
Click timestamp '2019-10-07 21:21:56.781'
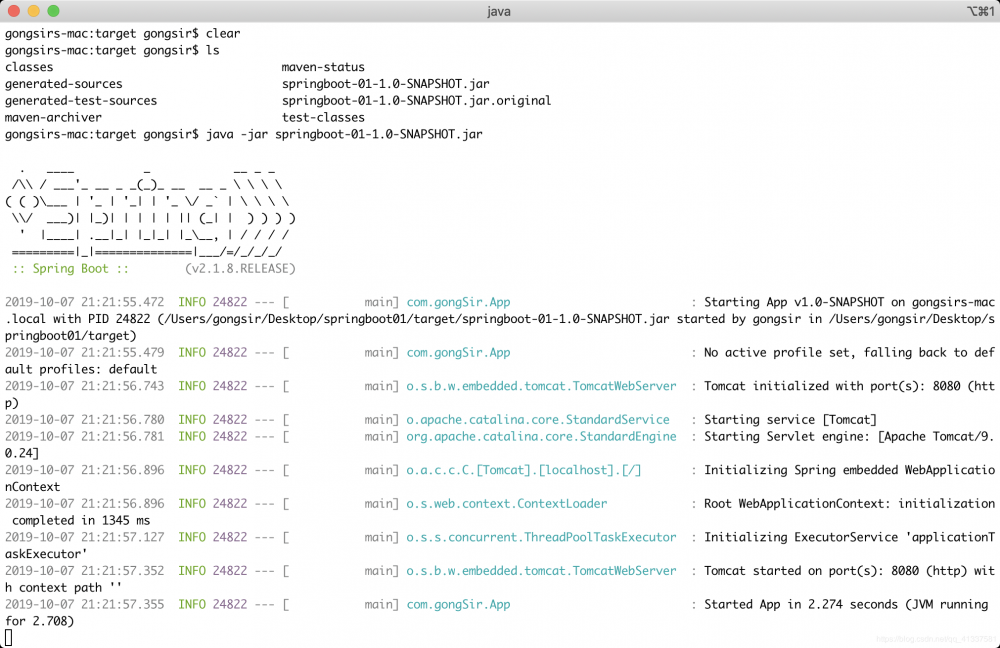pos(85,436)
